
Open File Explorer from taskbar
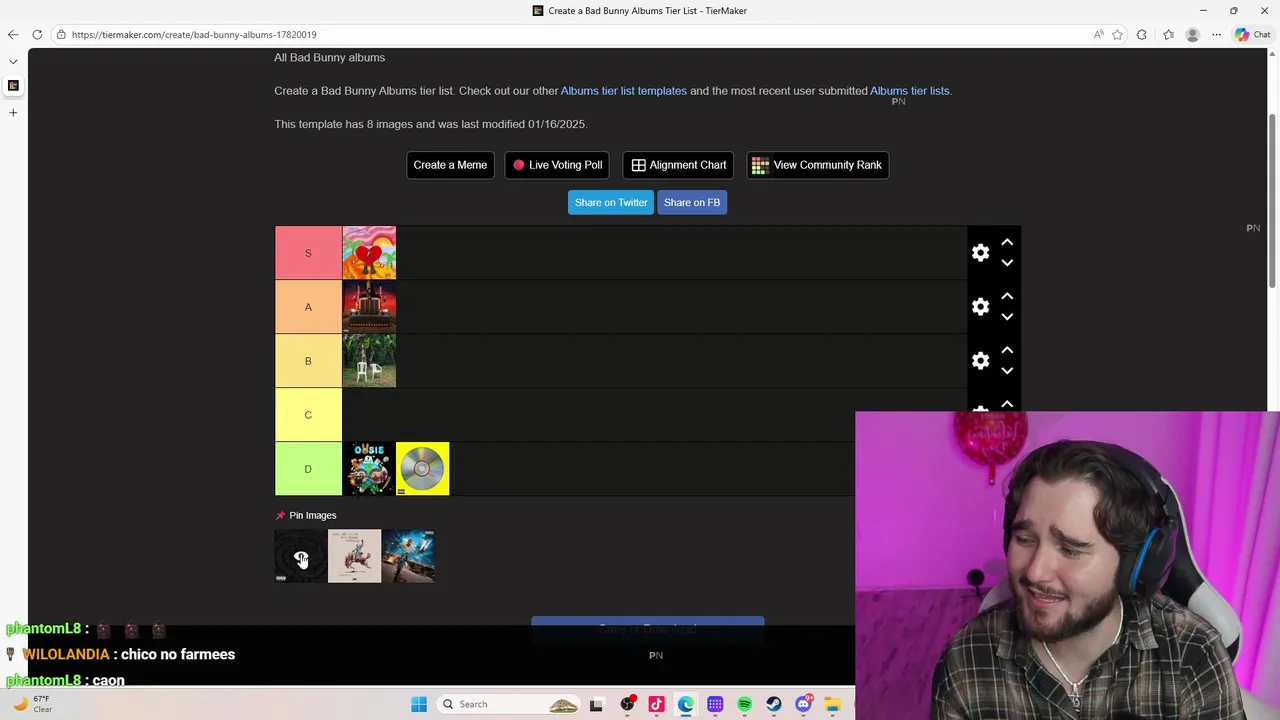[x=832, y=704]
